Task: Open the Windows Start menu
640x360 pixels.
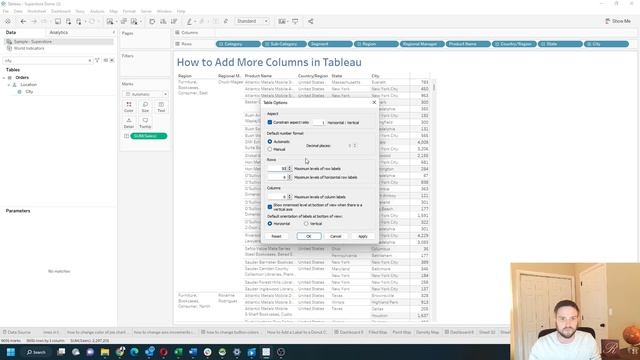Action: pos(11,352)
